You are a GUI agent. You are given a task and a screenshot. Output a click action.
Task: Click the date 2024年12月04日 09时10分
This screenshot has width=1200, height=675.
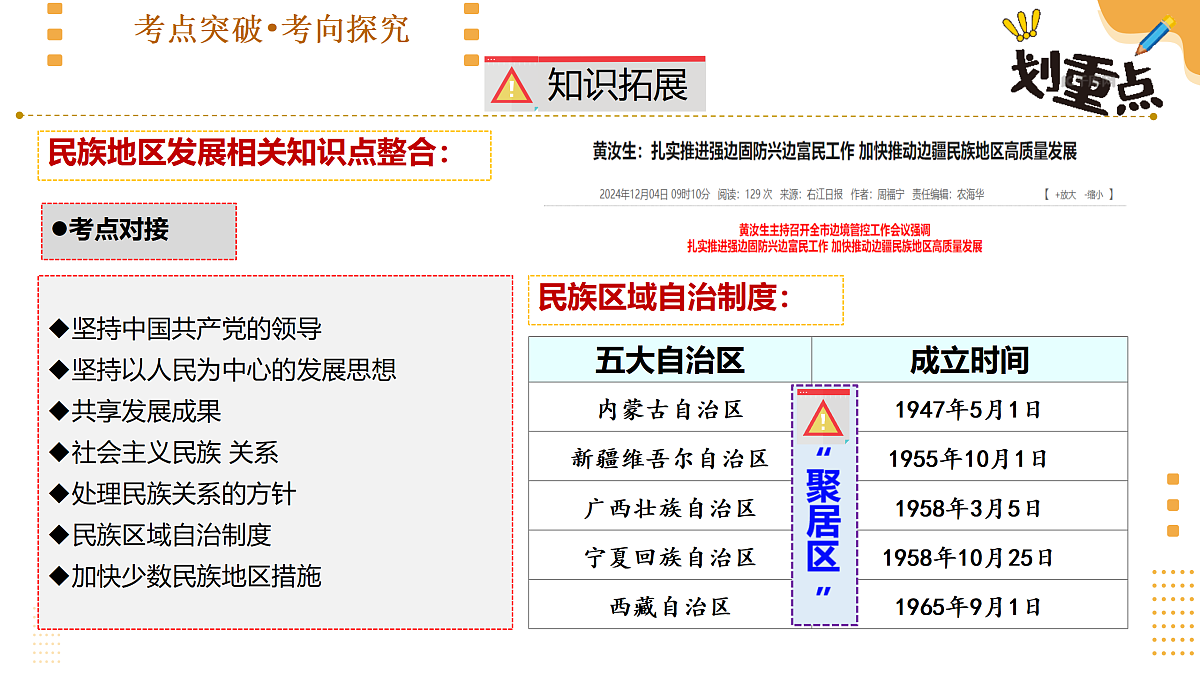tap(654, 194)
